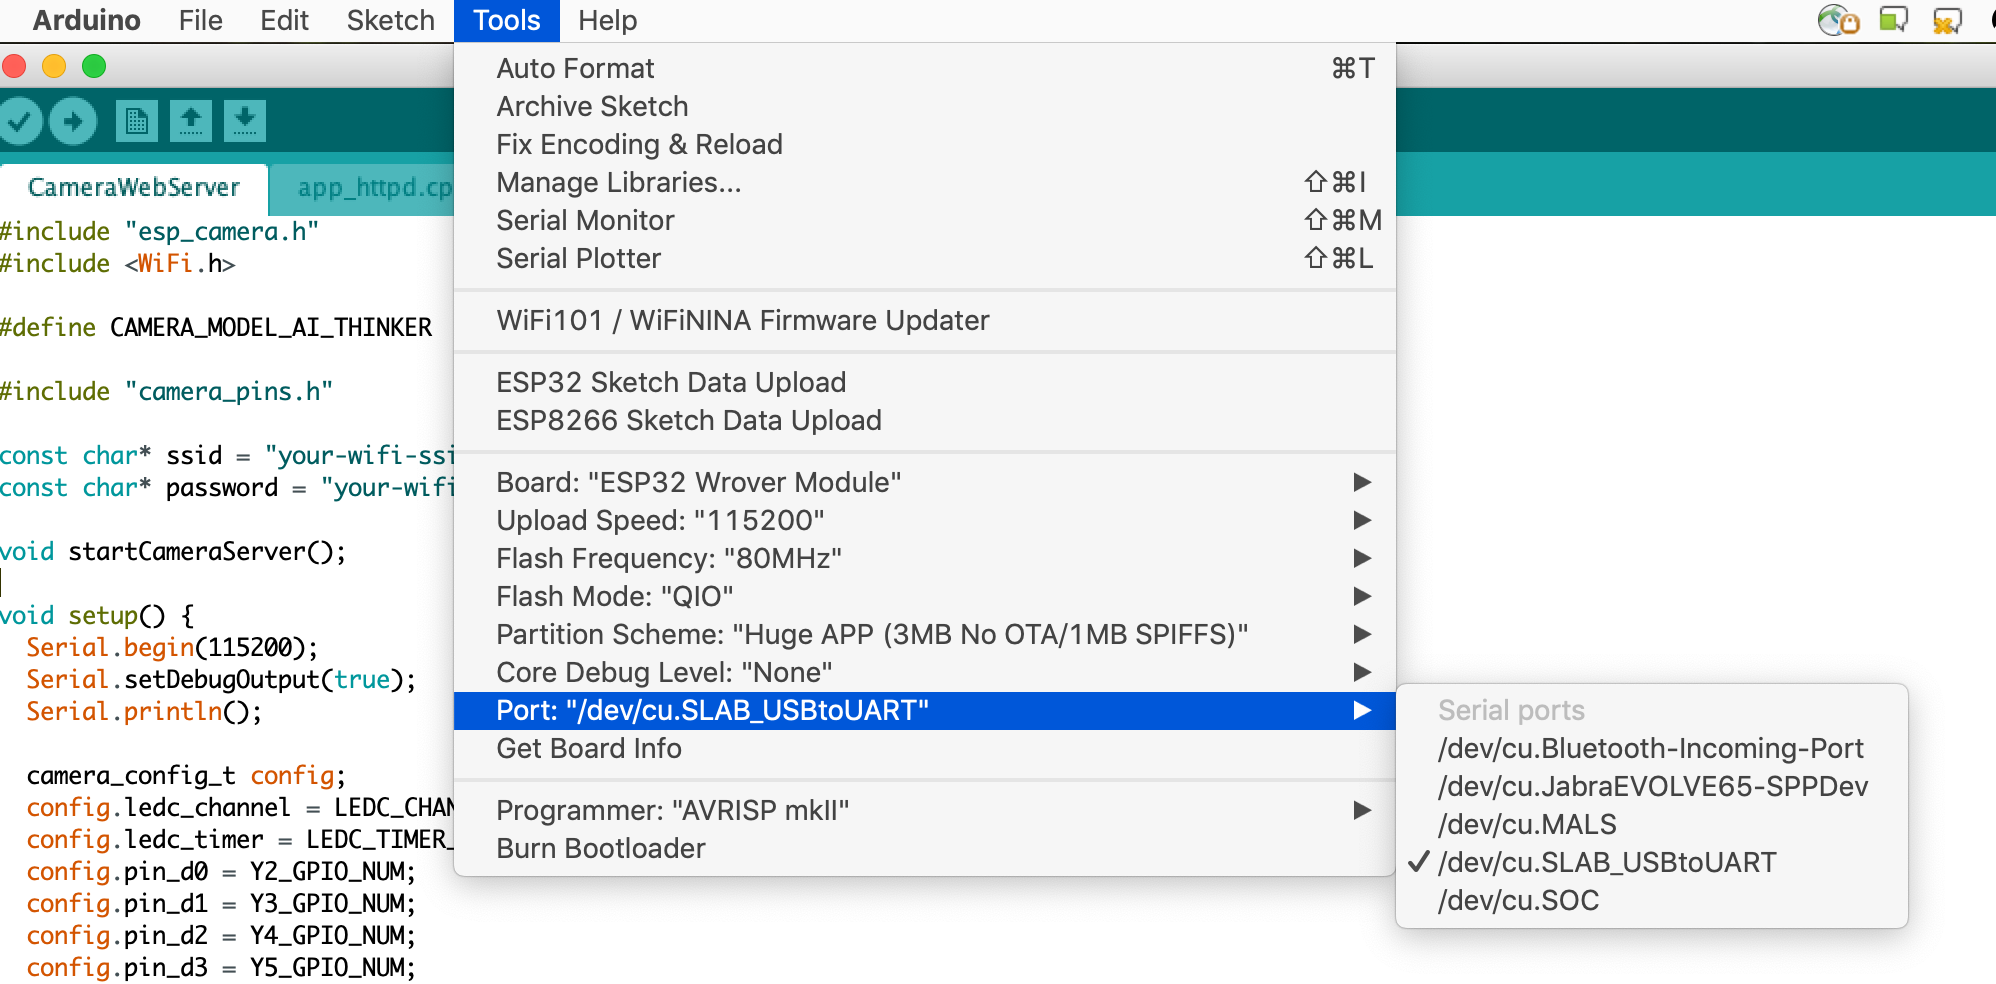Select port /dev/cu.JabraEVOLVE65-SPPDev

click(x=1651, y=786)
